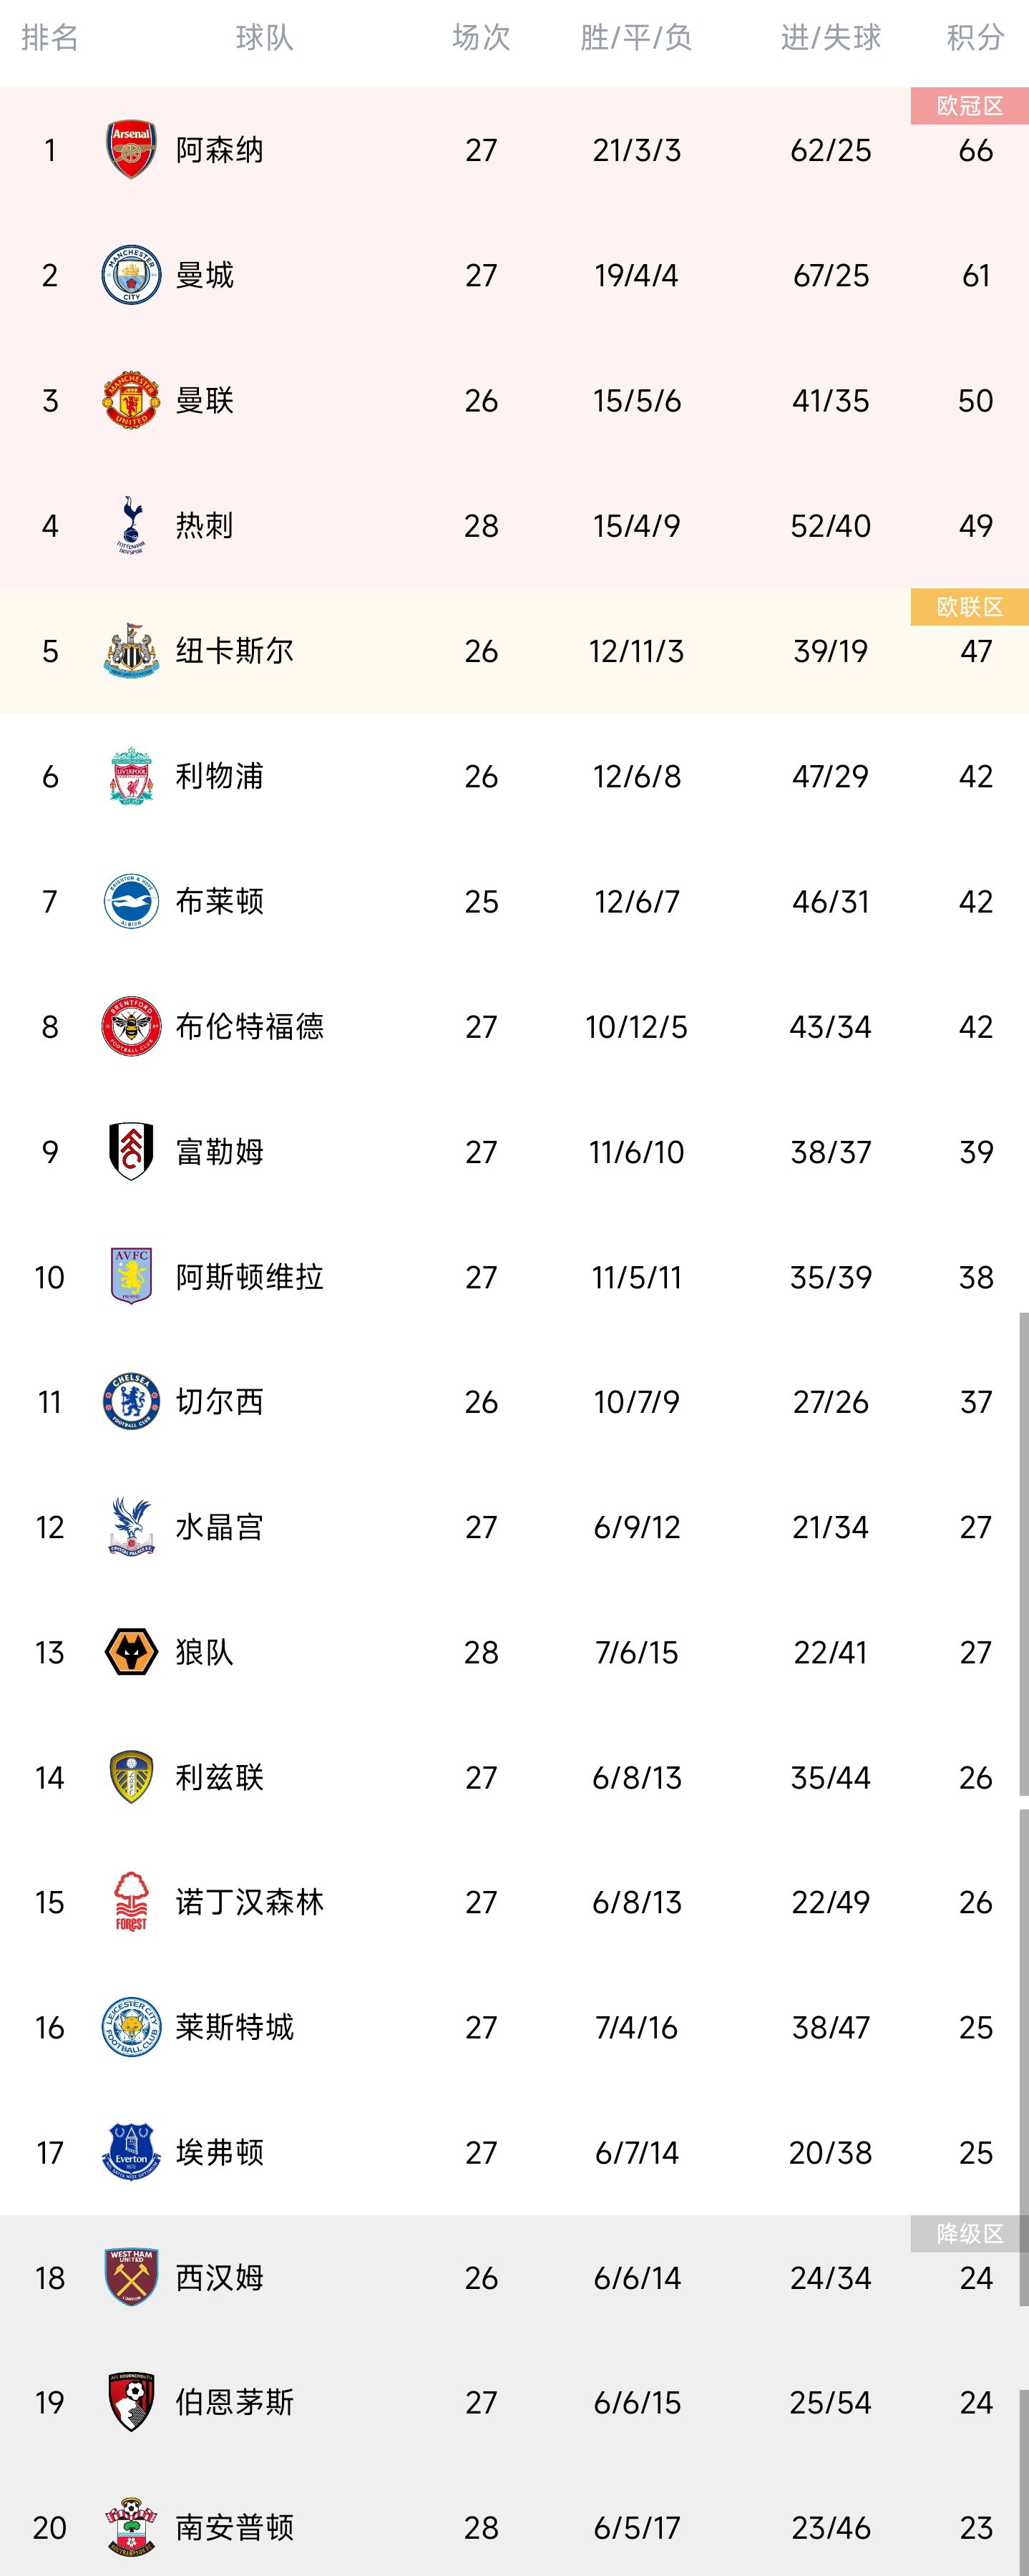Click the Newcastle United crest

click(x=131, y=651)
